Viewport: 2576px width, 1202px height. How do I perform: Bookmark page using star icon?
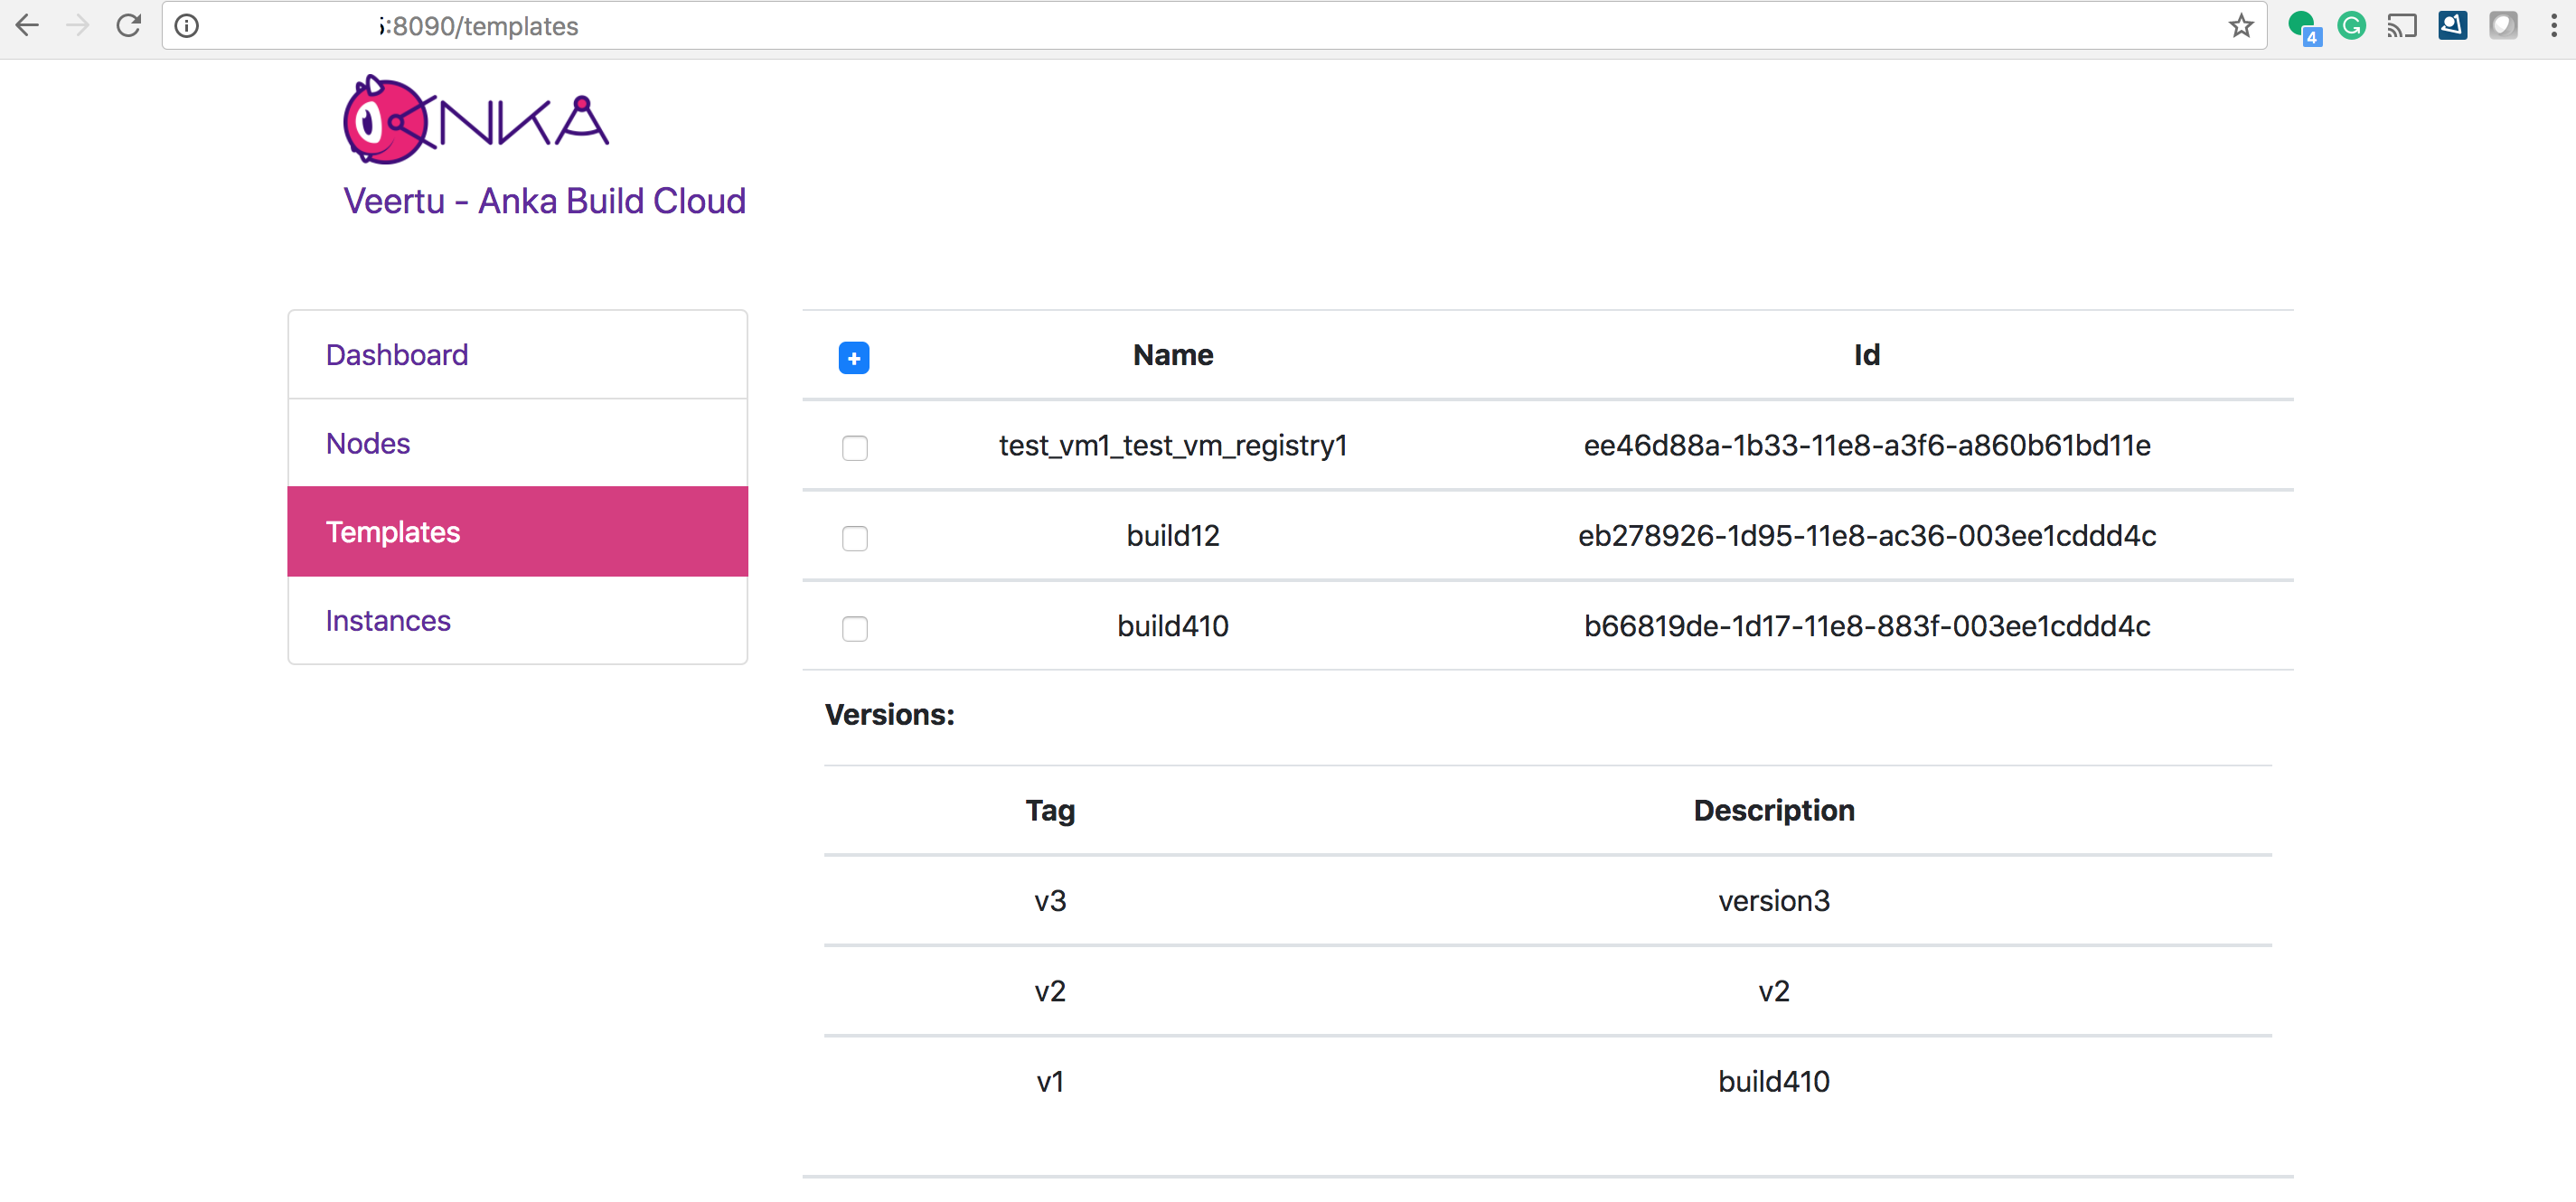tap(2240, 25)
